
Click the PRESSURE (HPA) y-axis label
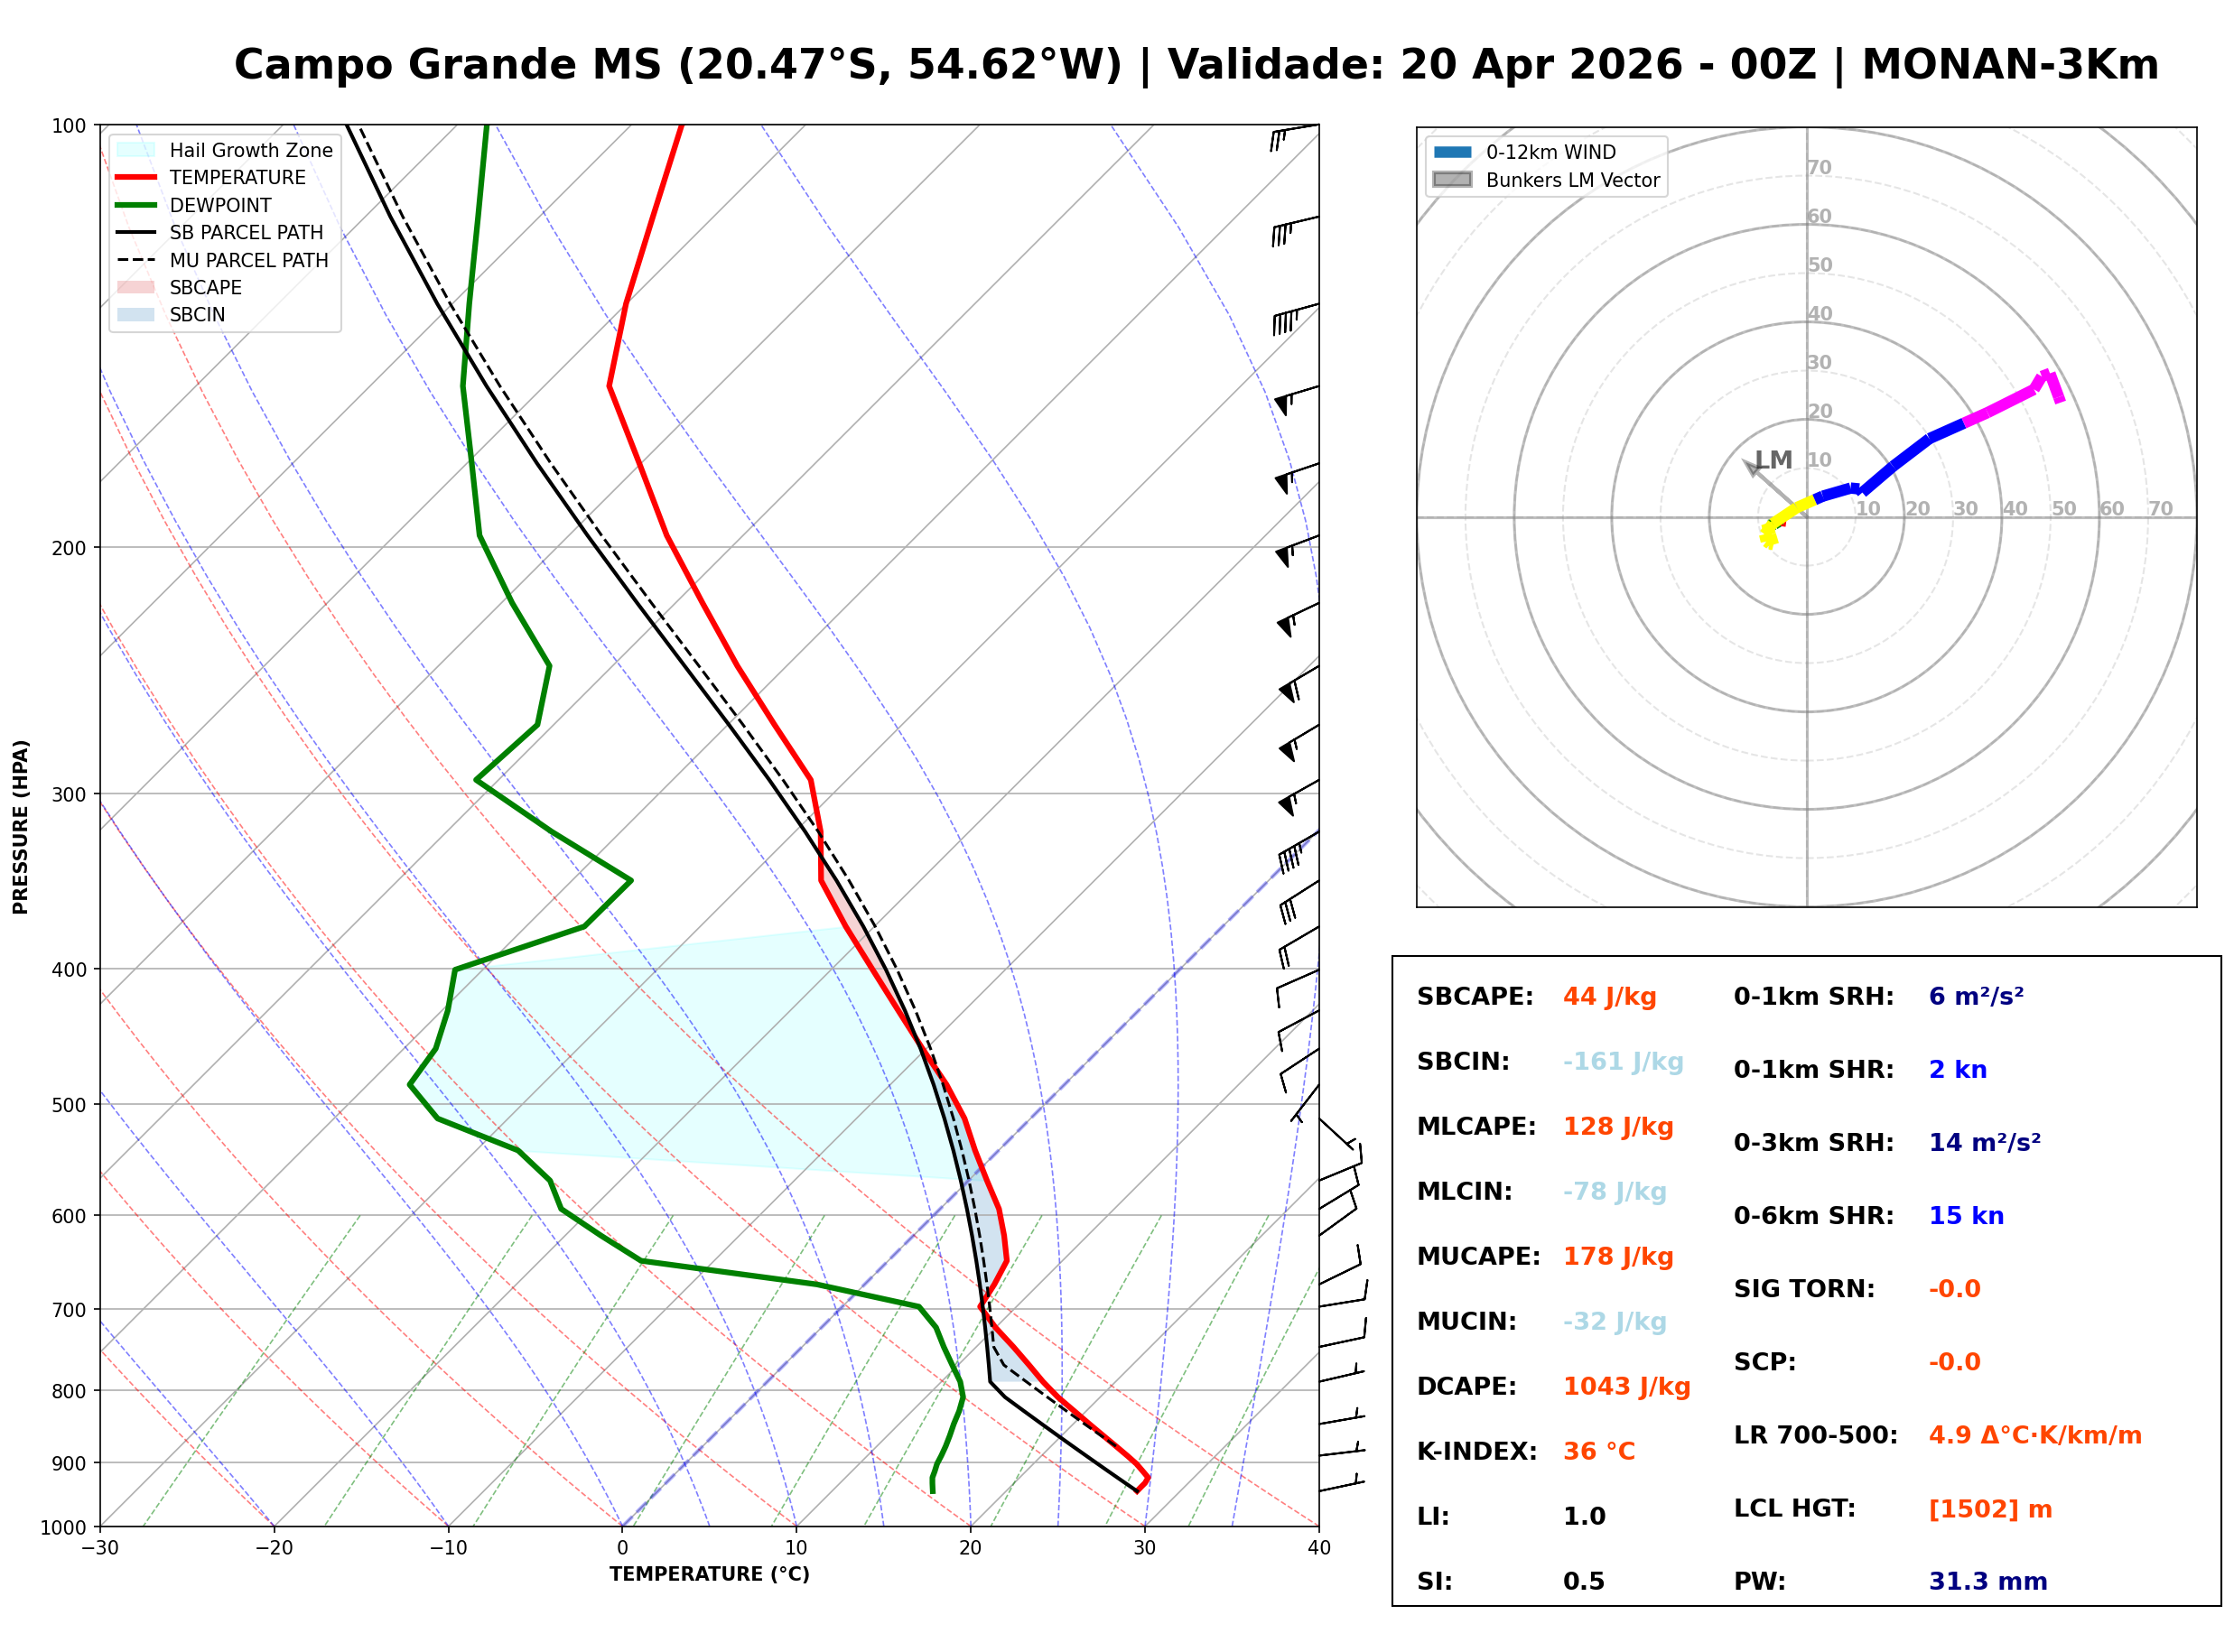(x=21, y=826)
